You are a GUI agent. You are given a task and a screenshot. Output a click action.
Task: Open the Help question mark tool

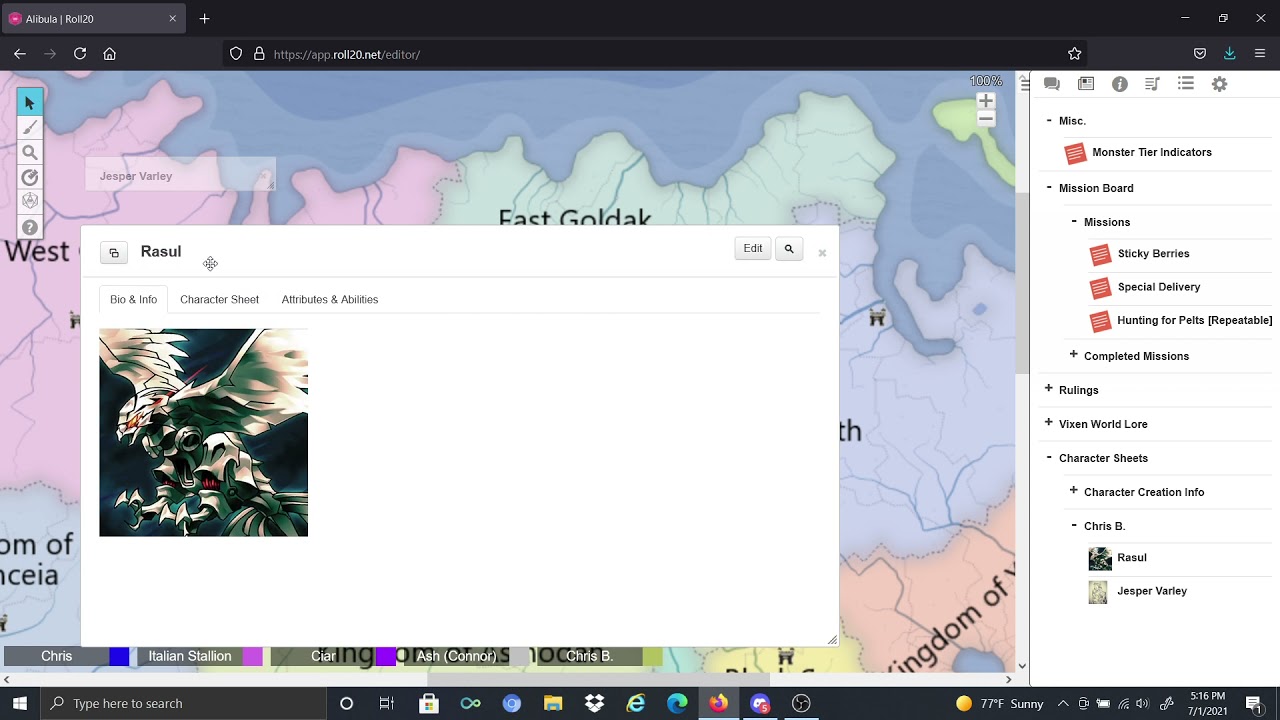30,227
